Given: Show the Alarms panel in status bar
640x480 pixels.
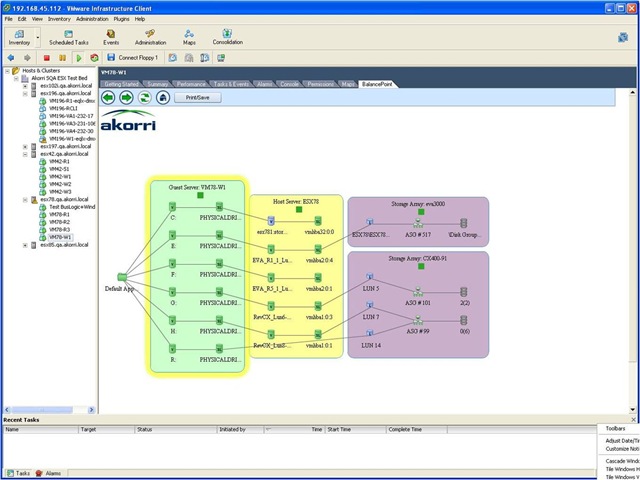Looking at the screenshot, I should 49,473.
